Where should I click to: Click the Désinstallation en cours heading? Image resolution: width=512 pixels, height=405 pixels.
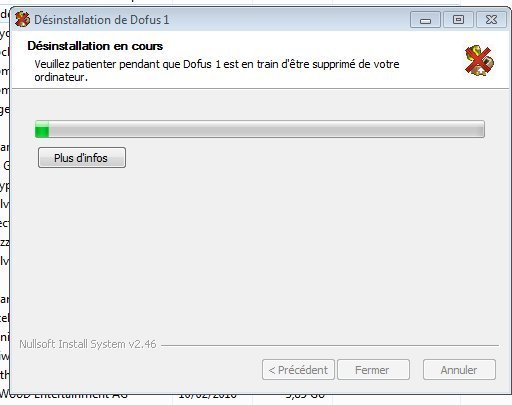(x=95, y=46)
